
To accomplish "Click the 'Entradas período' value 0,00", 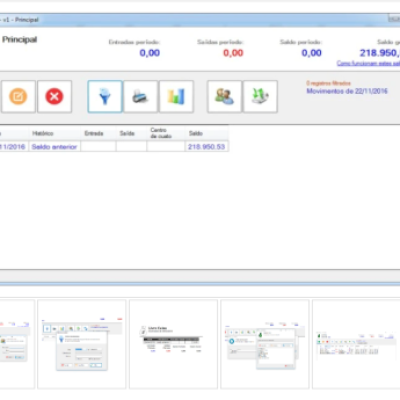I will (150, 53).
